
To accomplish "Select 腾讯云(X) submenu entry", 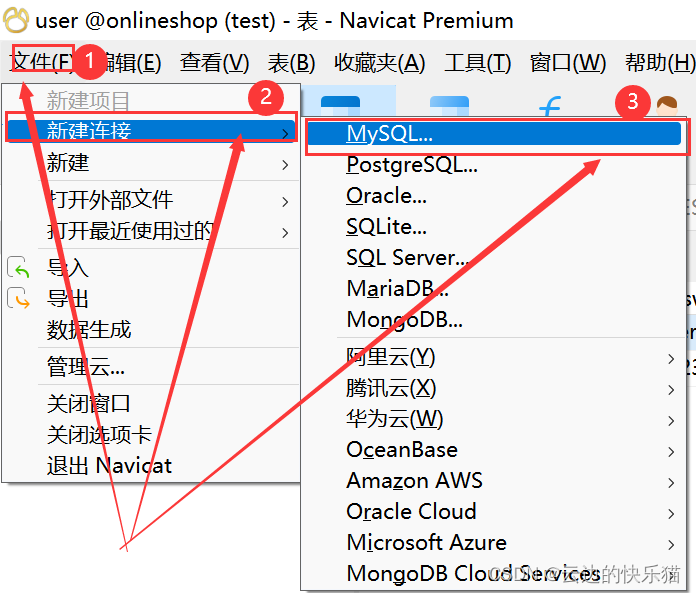I will [494, 388].
